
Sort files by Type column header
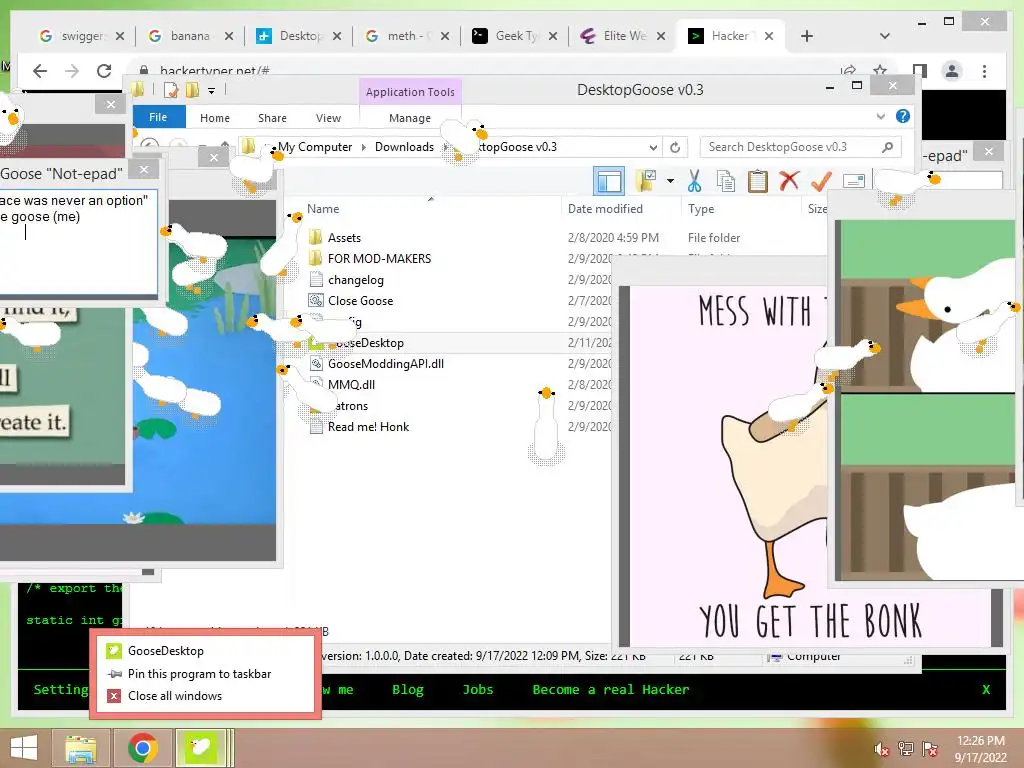(x=701, y=209)
